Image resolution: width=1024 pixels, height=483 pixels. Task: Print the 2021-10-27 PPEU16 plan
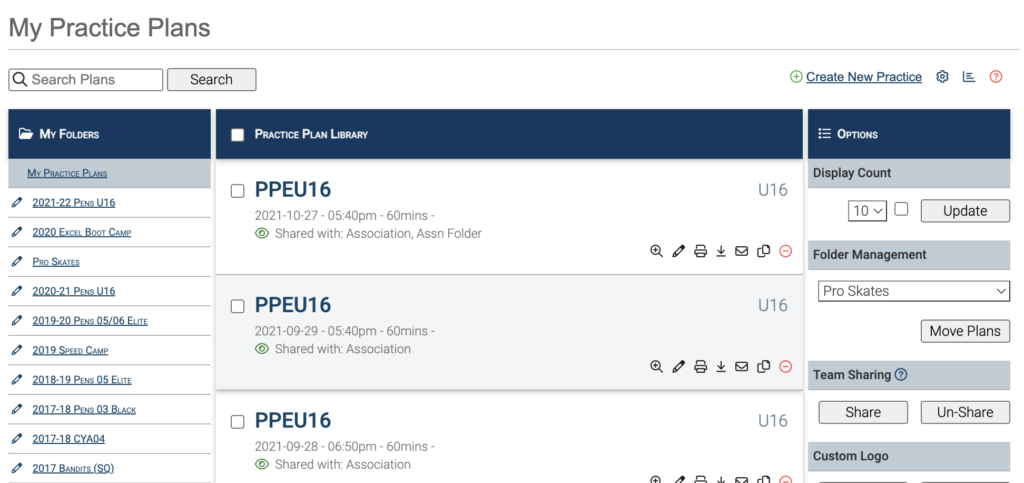coord(700,251)
